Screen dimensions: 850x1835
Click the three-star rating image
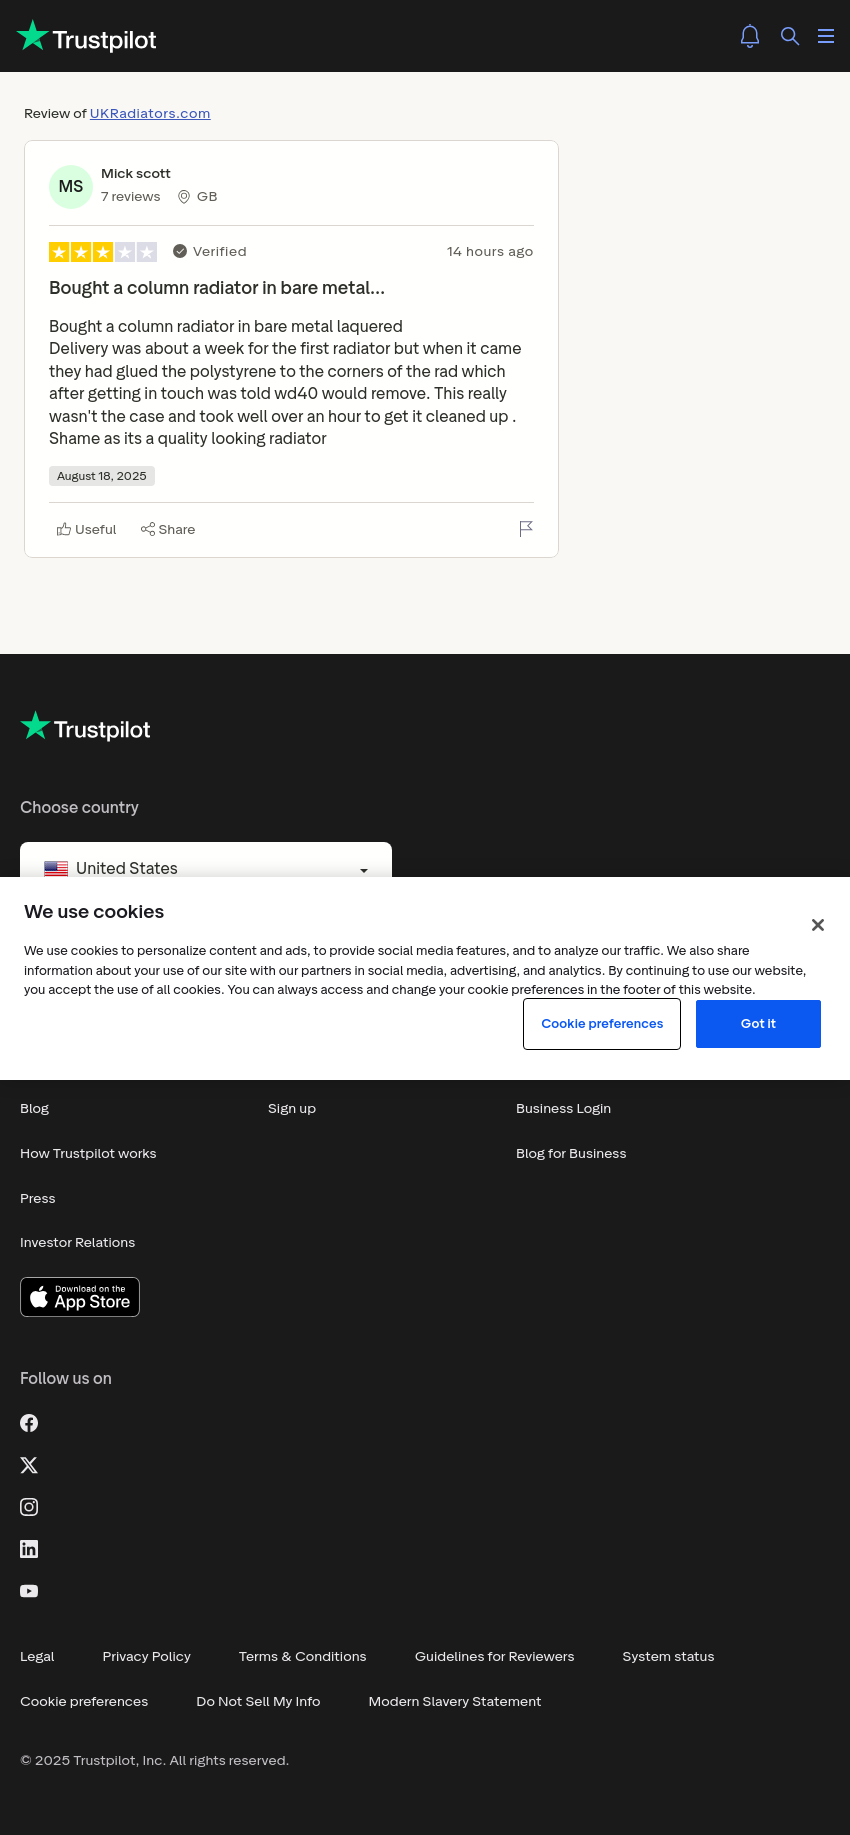103,252
